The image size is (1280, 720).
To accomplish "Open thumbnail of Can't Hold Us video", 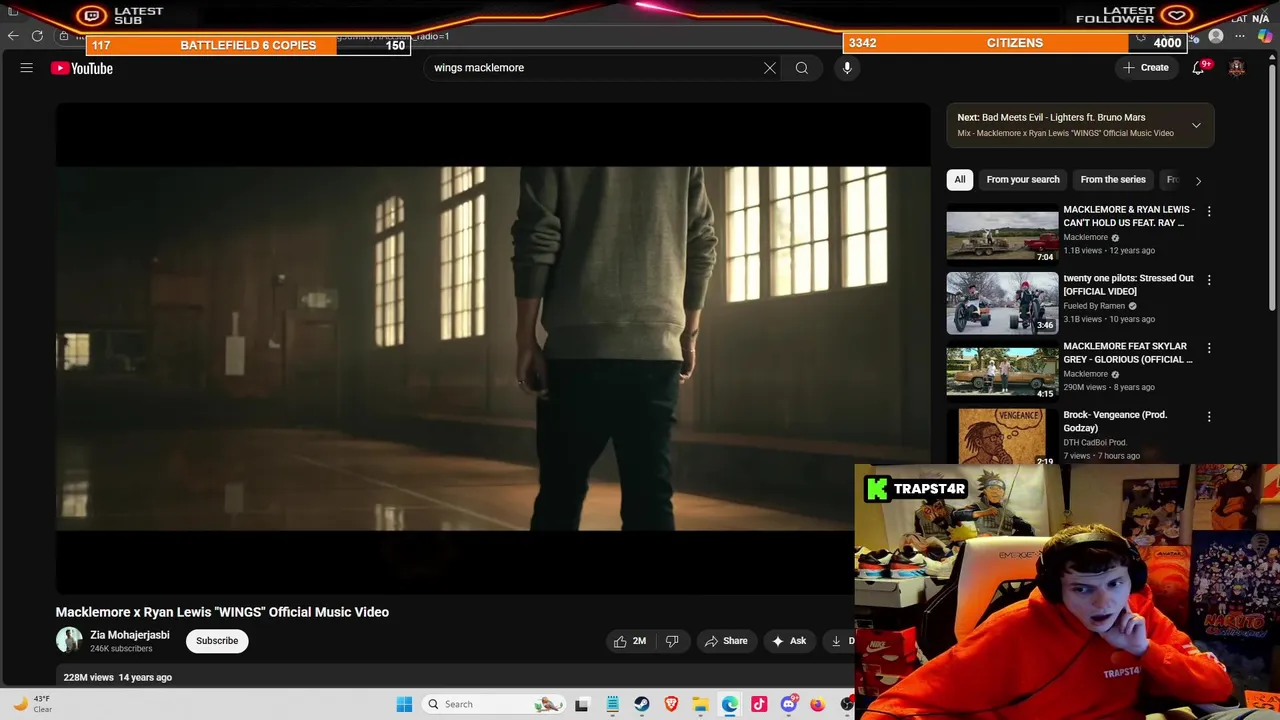I will click(x=1002, y=234).
